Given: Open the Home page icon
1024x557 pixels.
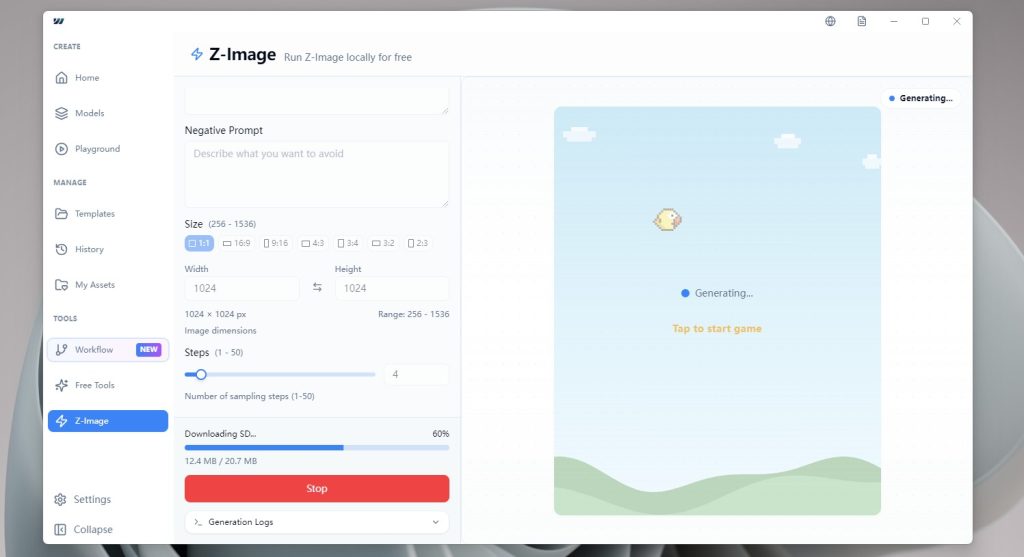Looking at the screenshot, I should (61, 78).
